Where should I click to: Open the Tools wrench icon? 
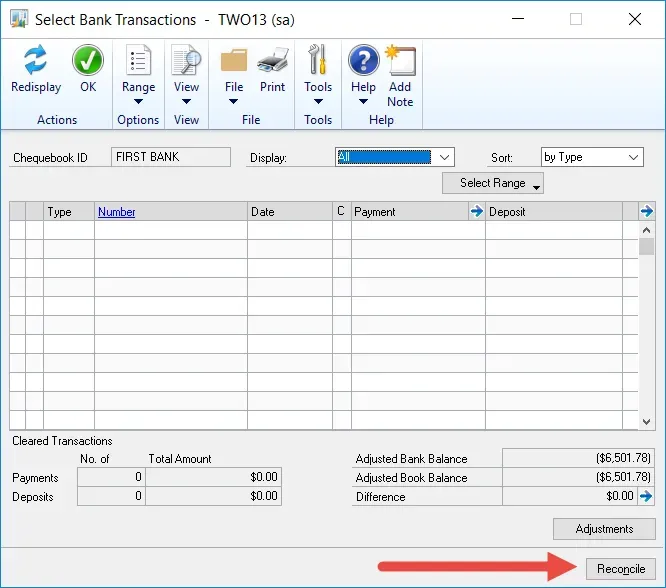318,61
